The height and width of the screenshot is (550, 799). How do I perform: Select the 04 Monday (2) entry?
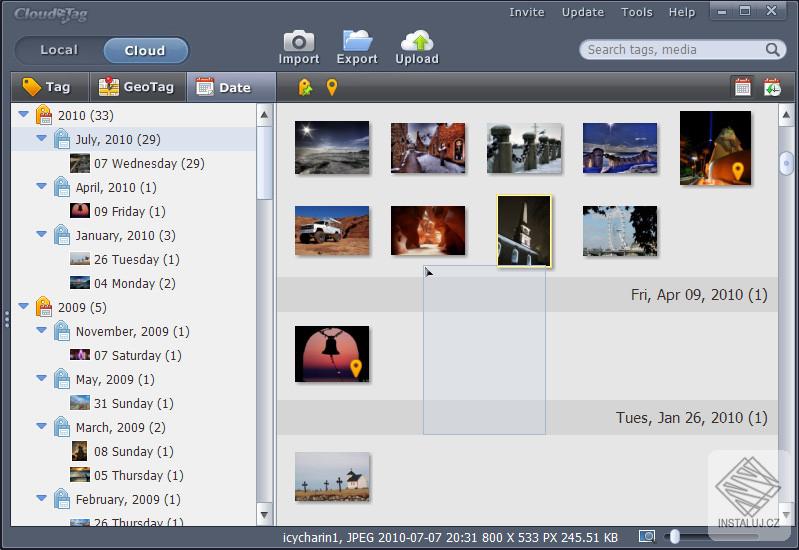(135, 283)
